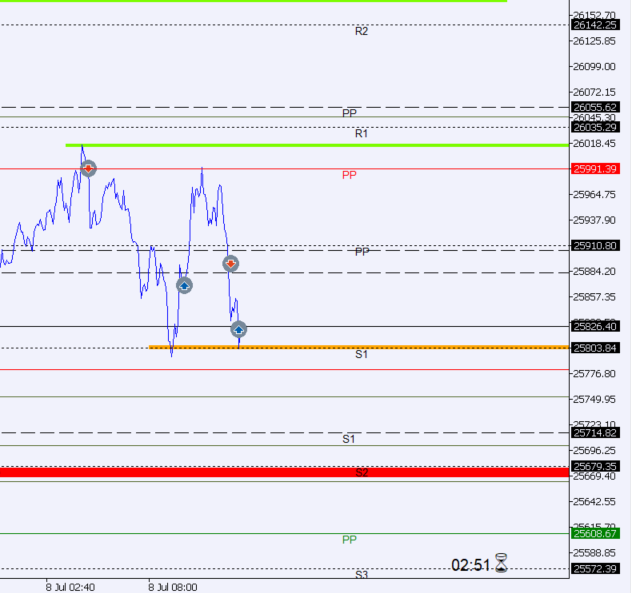Select the red 25991.39 price label
This screenshot has width=631, height=593.
pos(595,169)
